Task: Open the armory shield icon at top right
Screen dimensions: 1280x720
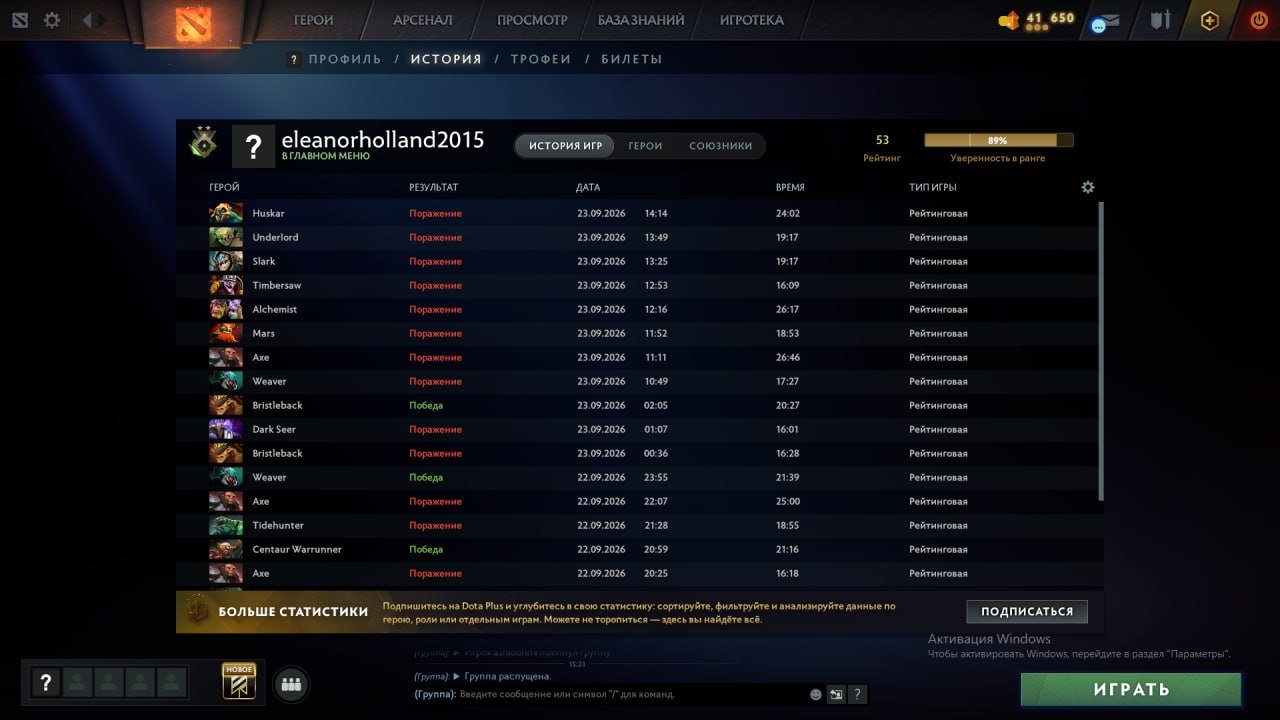Action: coord(1160,20)
